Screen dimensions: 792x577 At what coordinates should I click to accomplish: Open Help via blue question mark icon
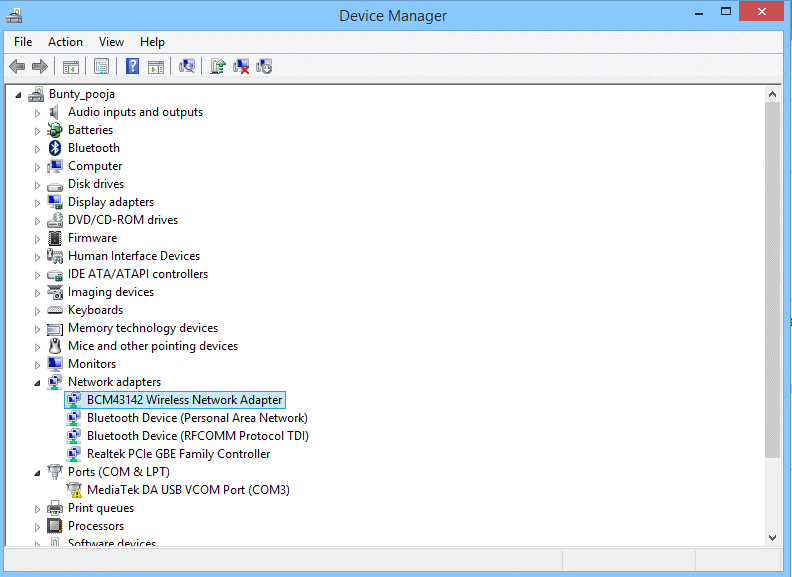(x=132, y=67)
